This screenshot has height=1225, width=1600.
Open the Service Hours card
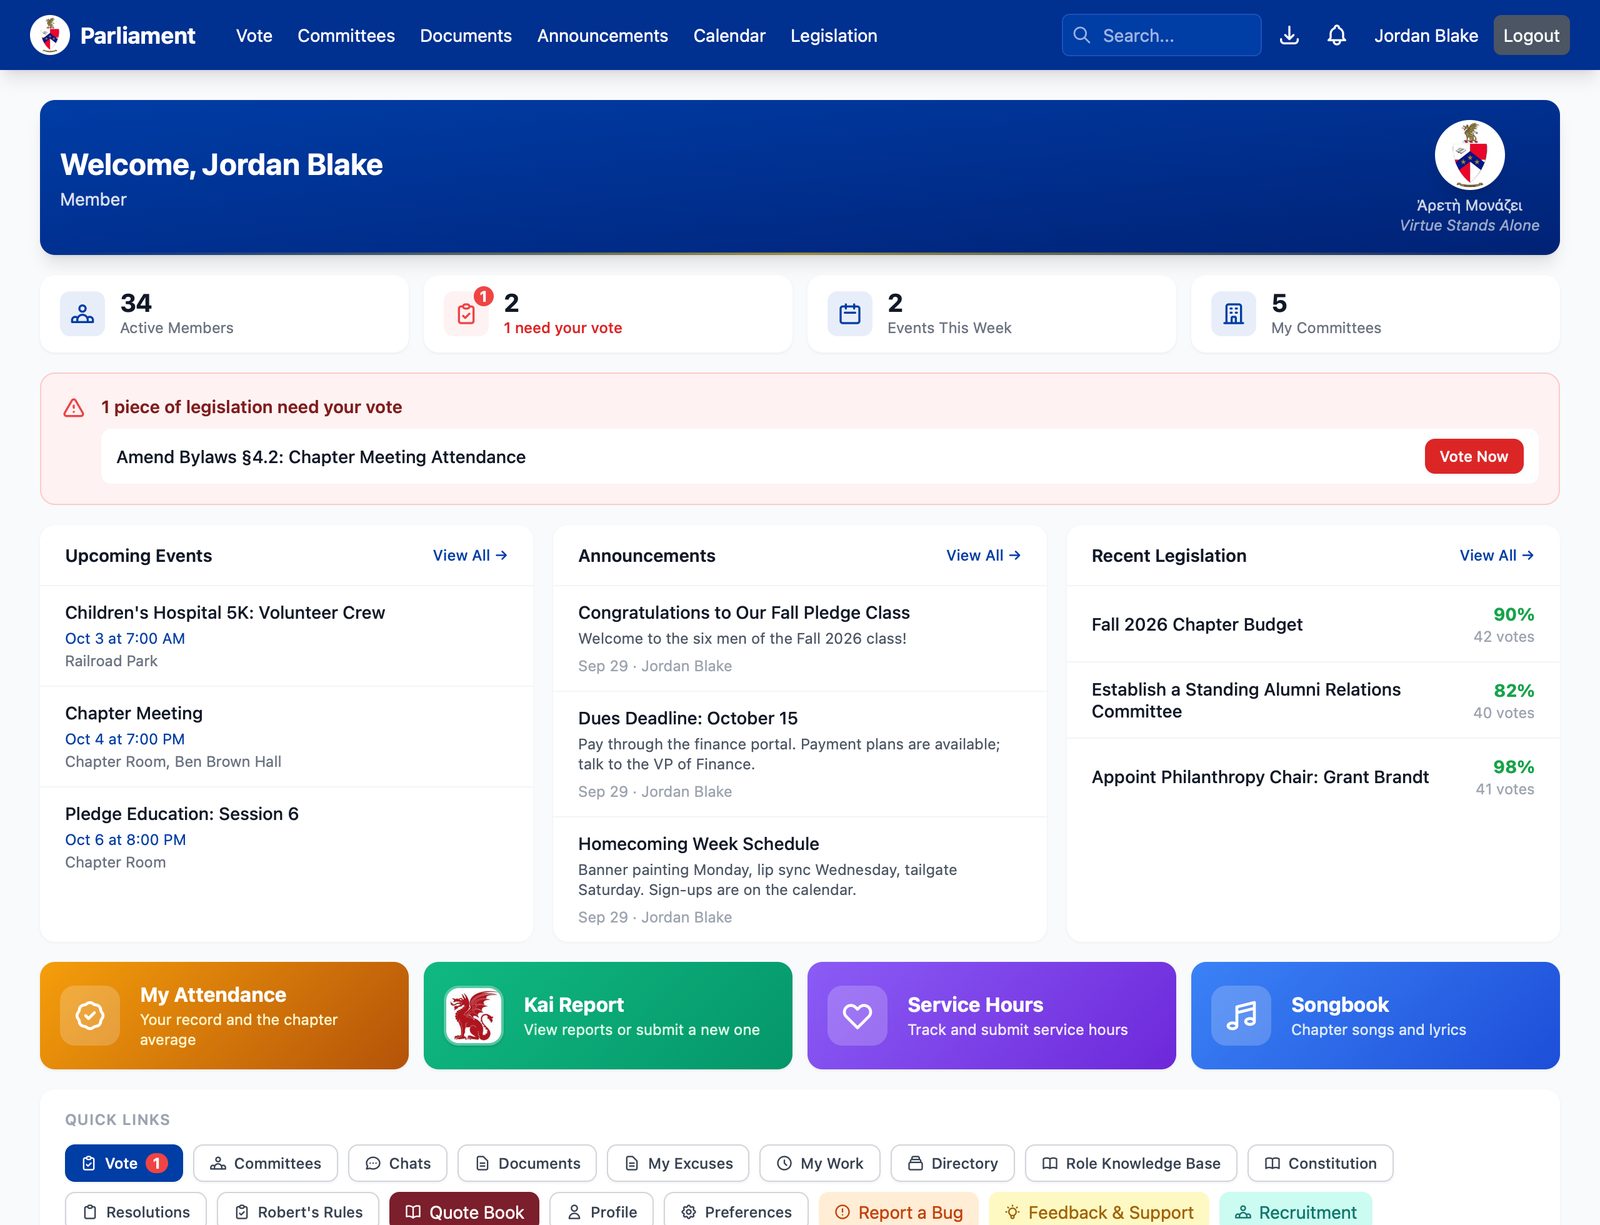[991, 1016]
